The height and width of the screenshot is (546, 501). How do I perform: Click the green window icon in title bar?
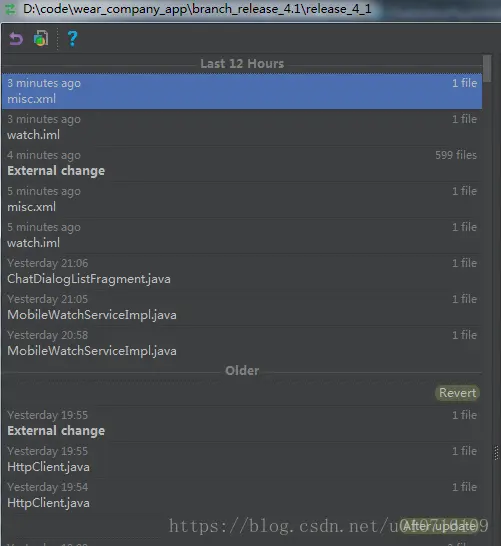pos(10,9)
